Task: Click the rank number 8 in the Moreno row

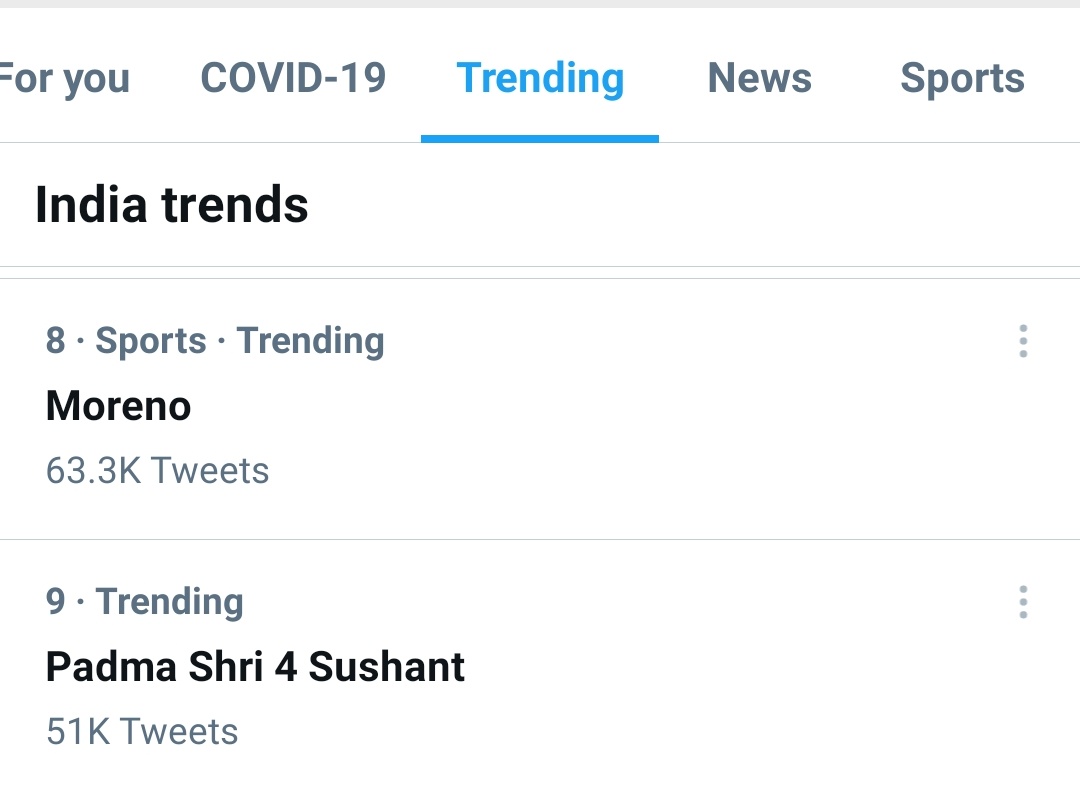Action: [x=55, y=341]
